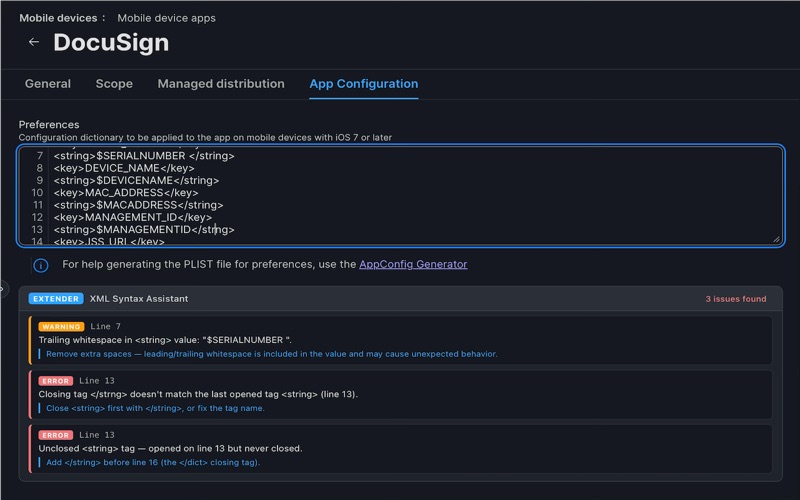Click the "Add </string> before line 16" suggestion

point(153,462)
